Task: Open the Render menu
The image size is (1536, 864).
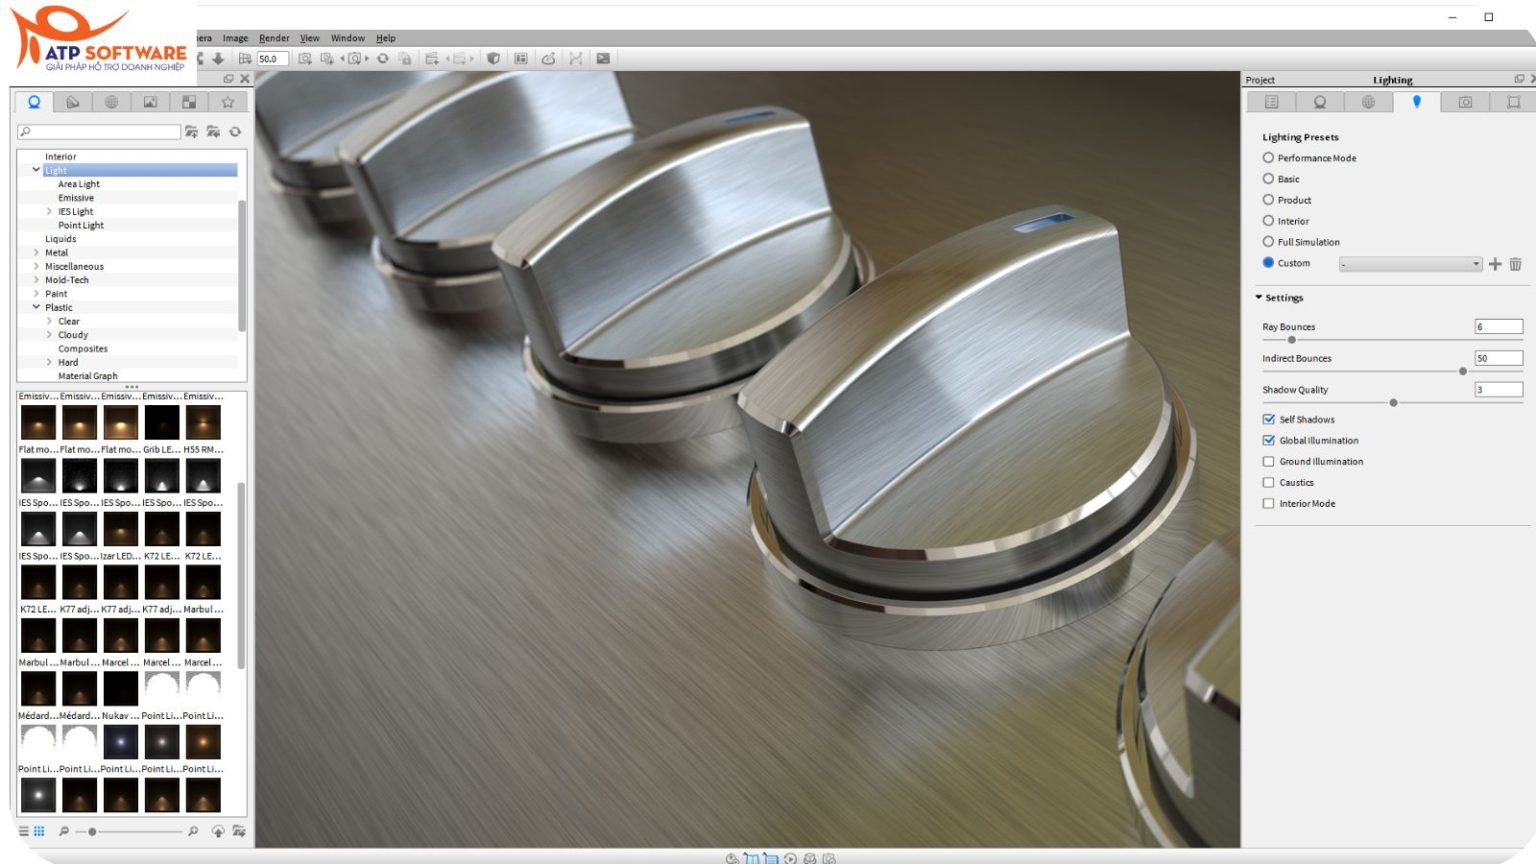Action: (273, 37)
